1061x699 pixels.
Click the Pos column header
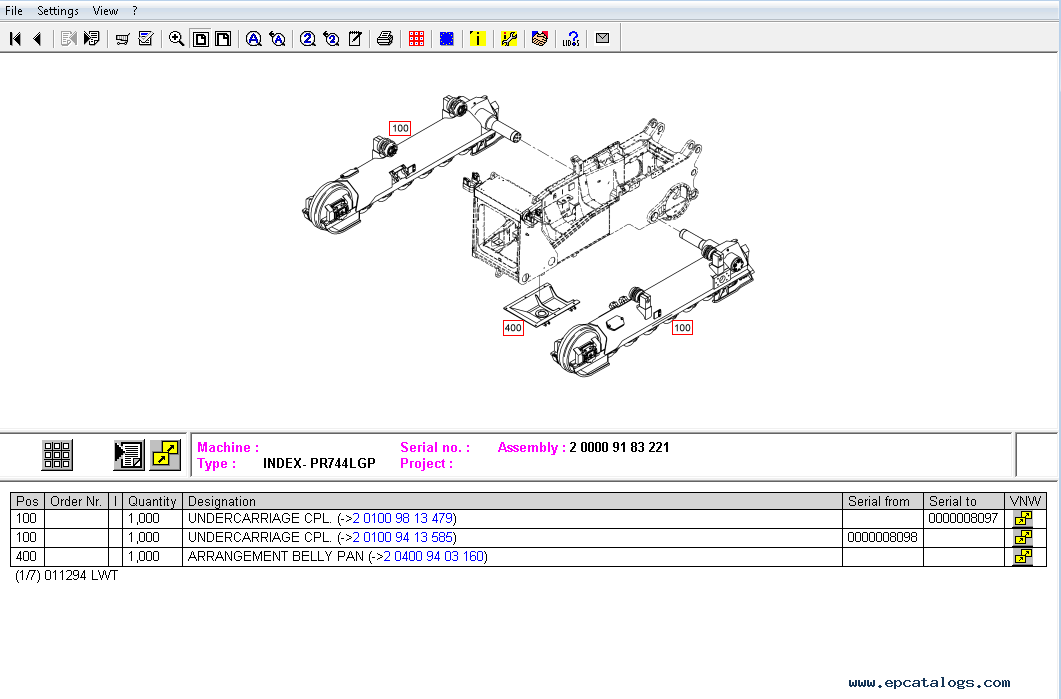27,501
